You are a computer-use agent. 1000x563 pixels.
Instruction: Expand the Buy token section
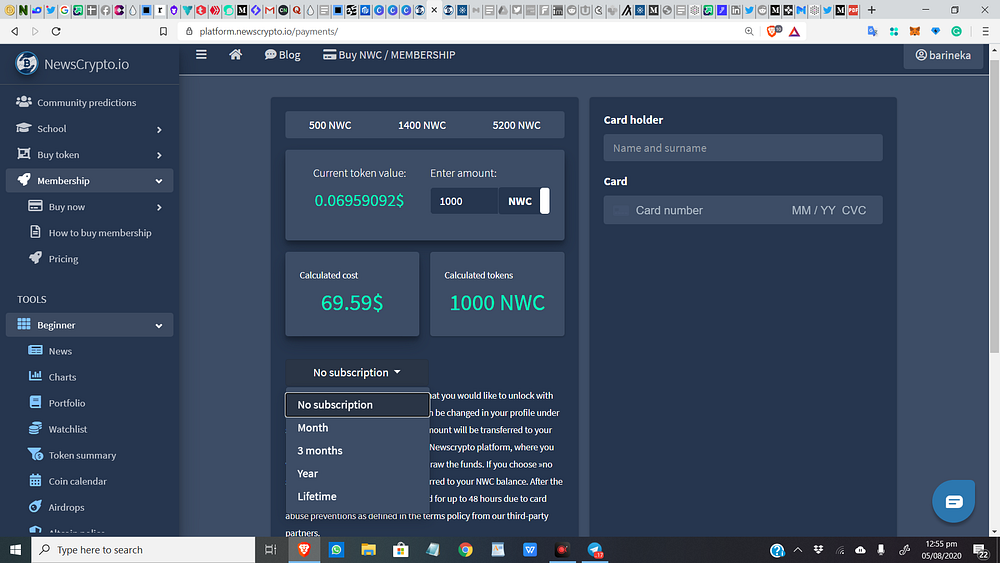click(x=89, y=154)
